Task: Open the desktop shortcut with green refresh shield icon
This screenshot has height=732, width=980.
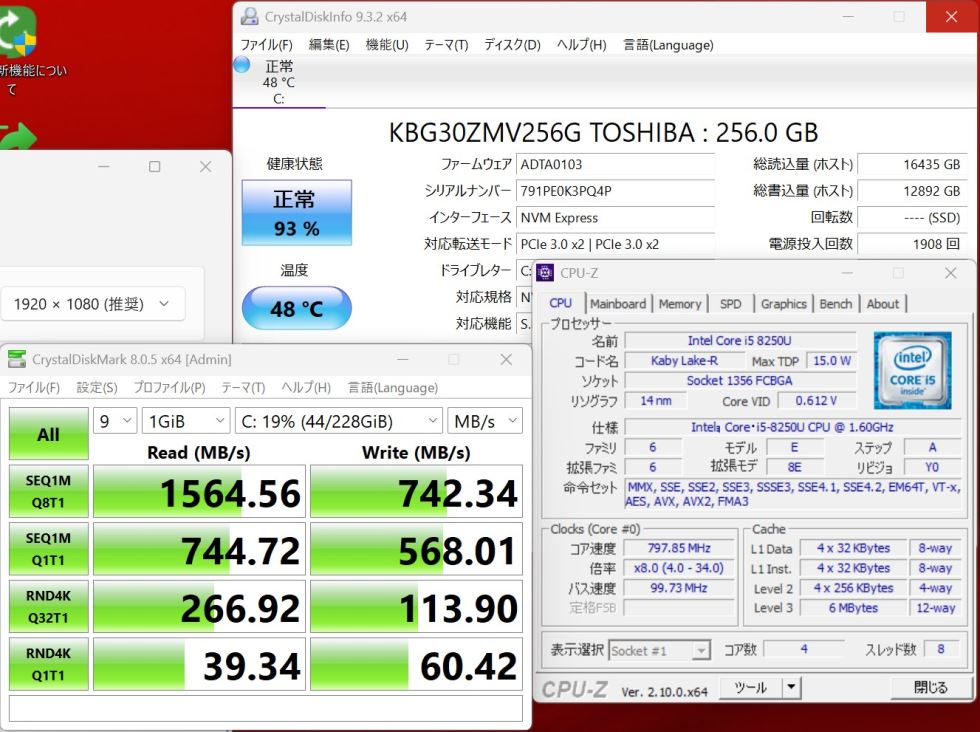Action: (18, 33)
